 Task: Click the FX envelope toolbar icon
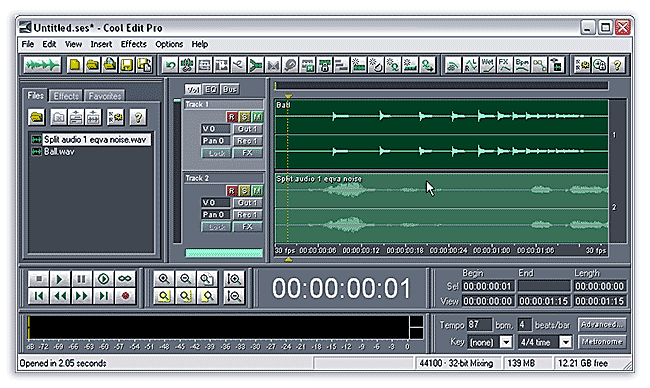504,65
